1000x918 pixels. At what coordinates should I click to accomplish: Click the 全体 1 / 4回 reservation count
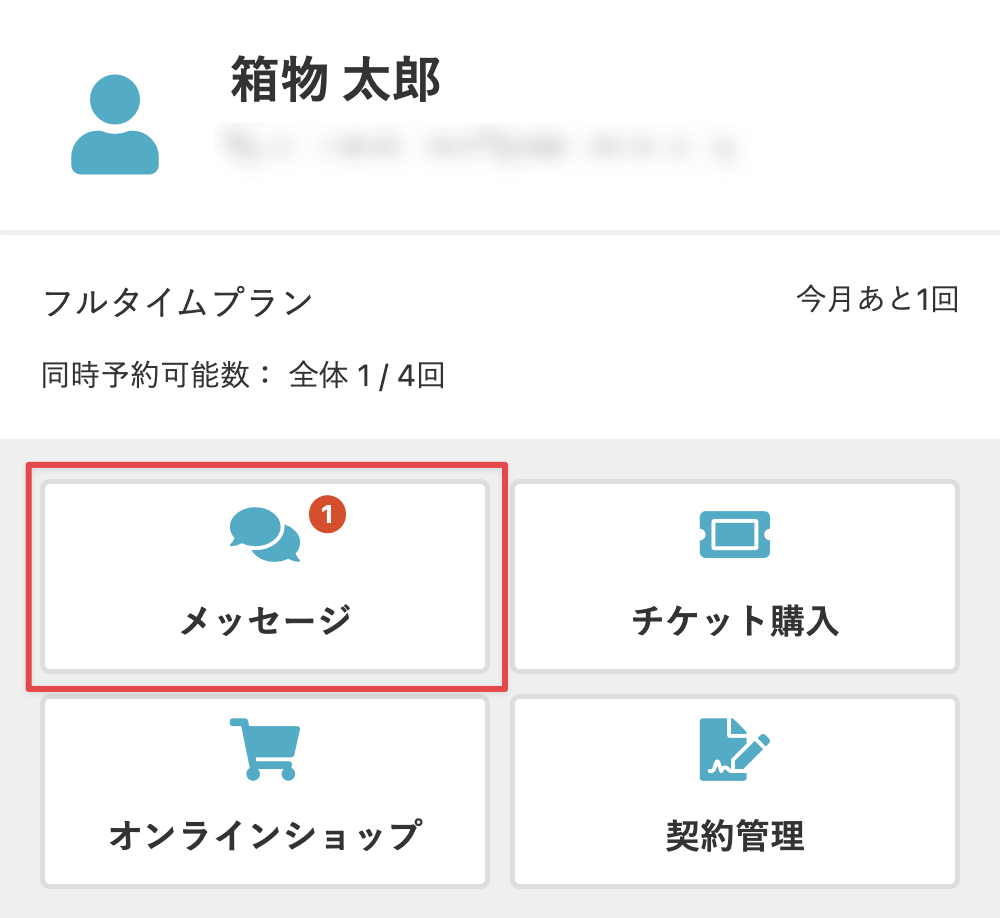[x=367, y=376]
